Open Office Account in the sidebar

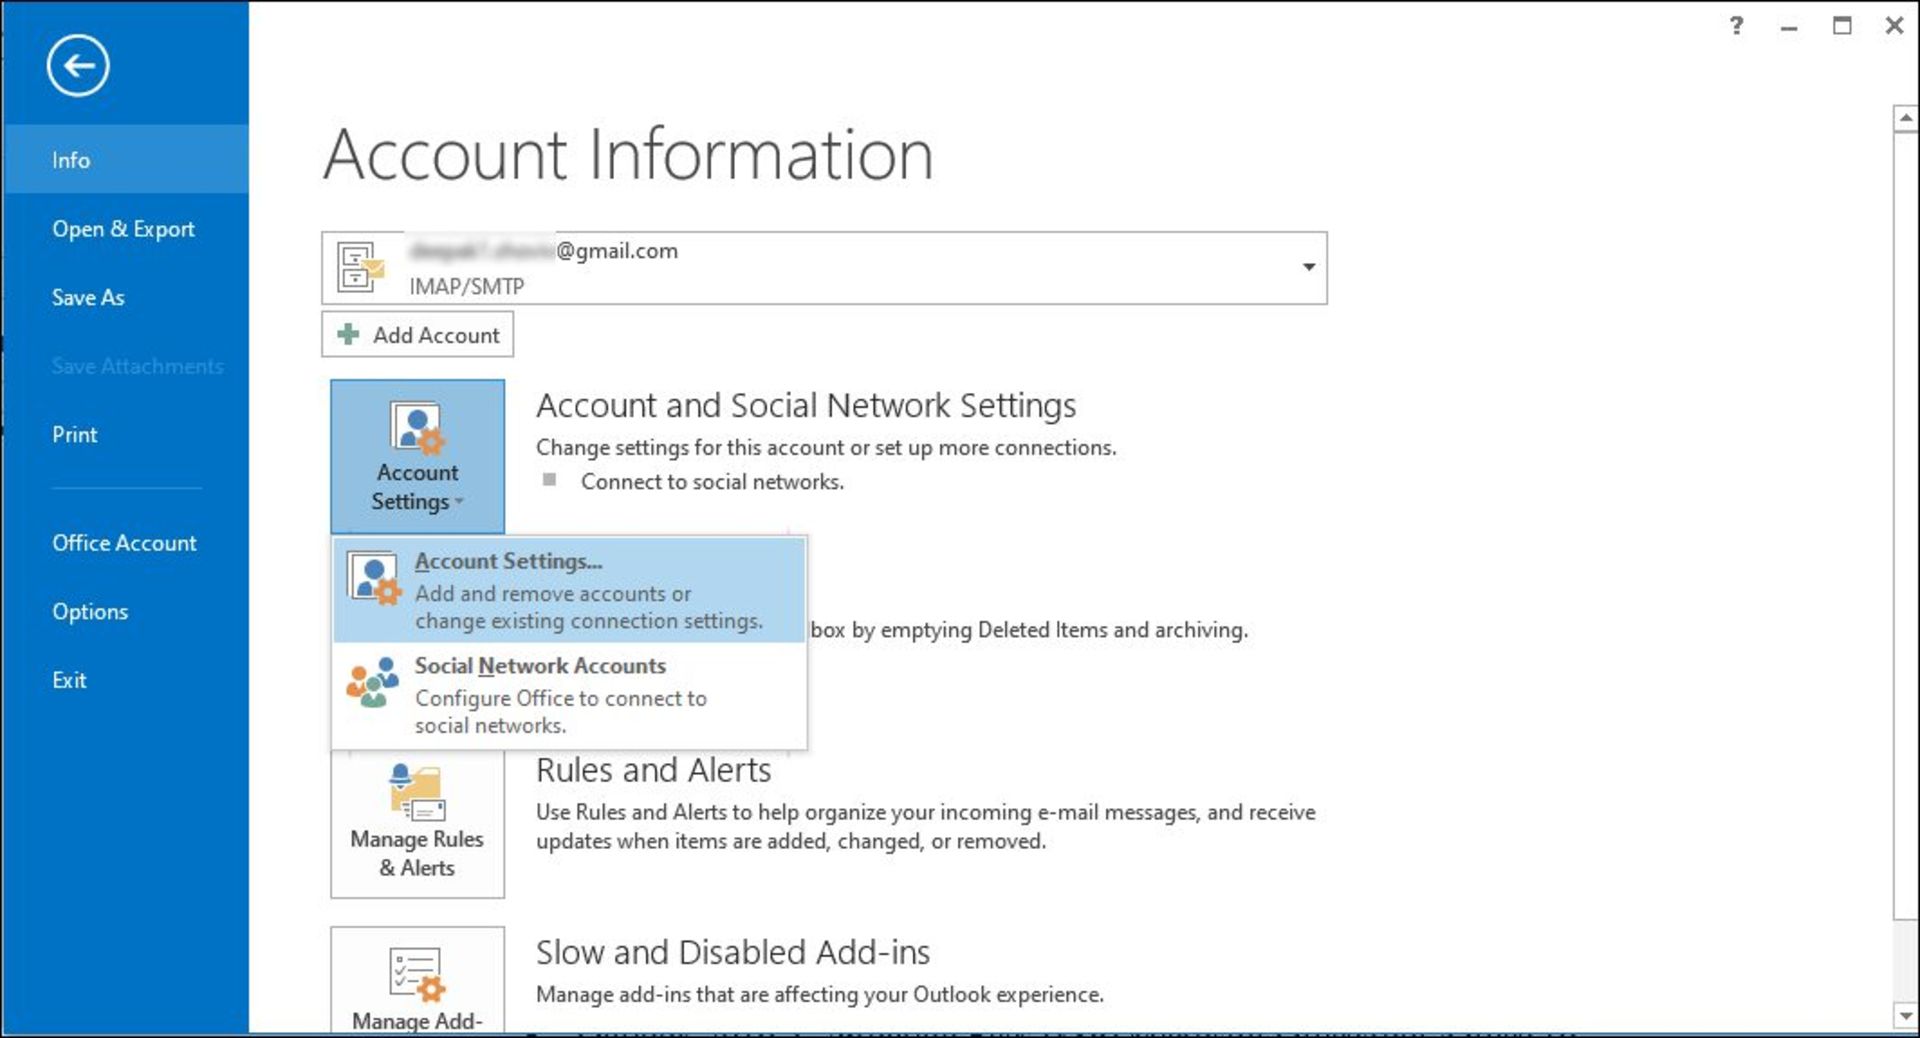click(125, 543)
